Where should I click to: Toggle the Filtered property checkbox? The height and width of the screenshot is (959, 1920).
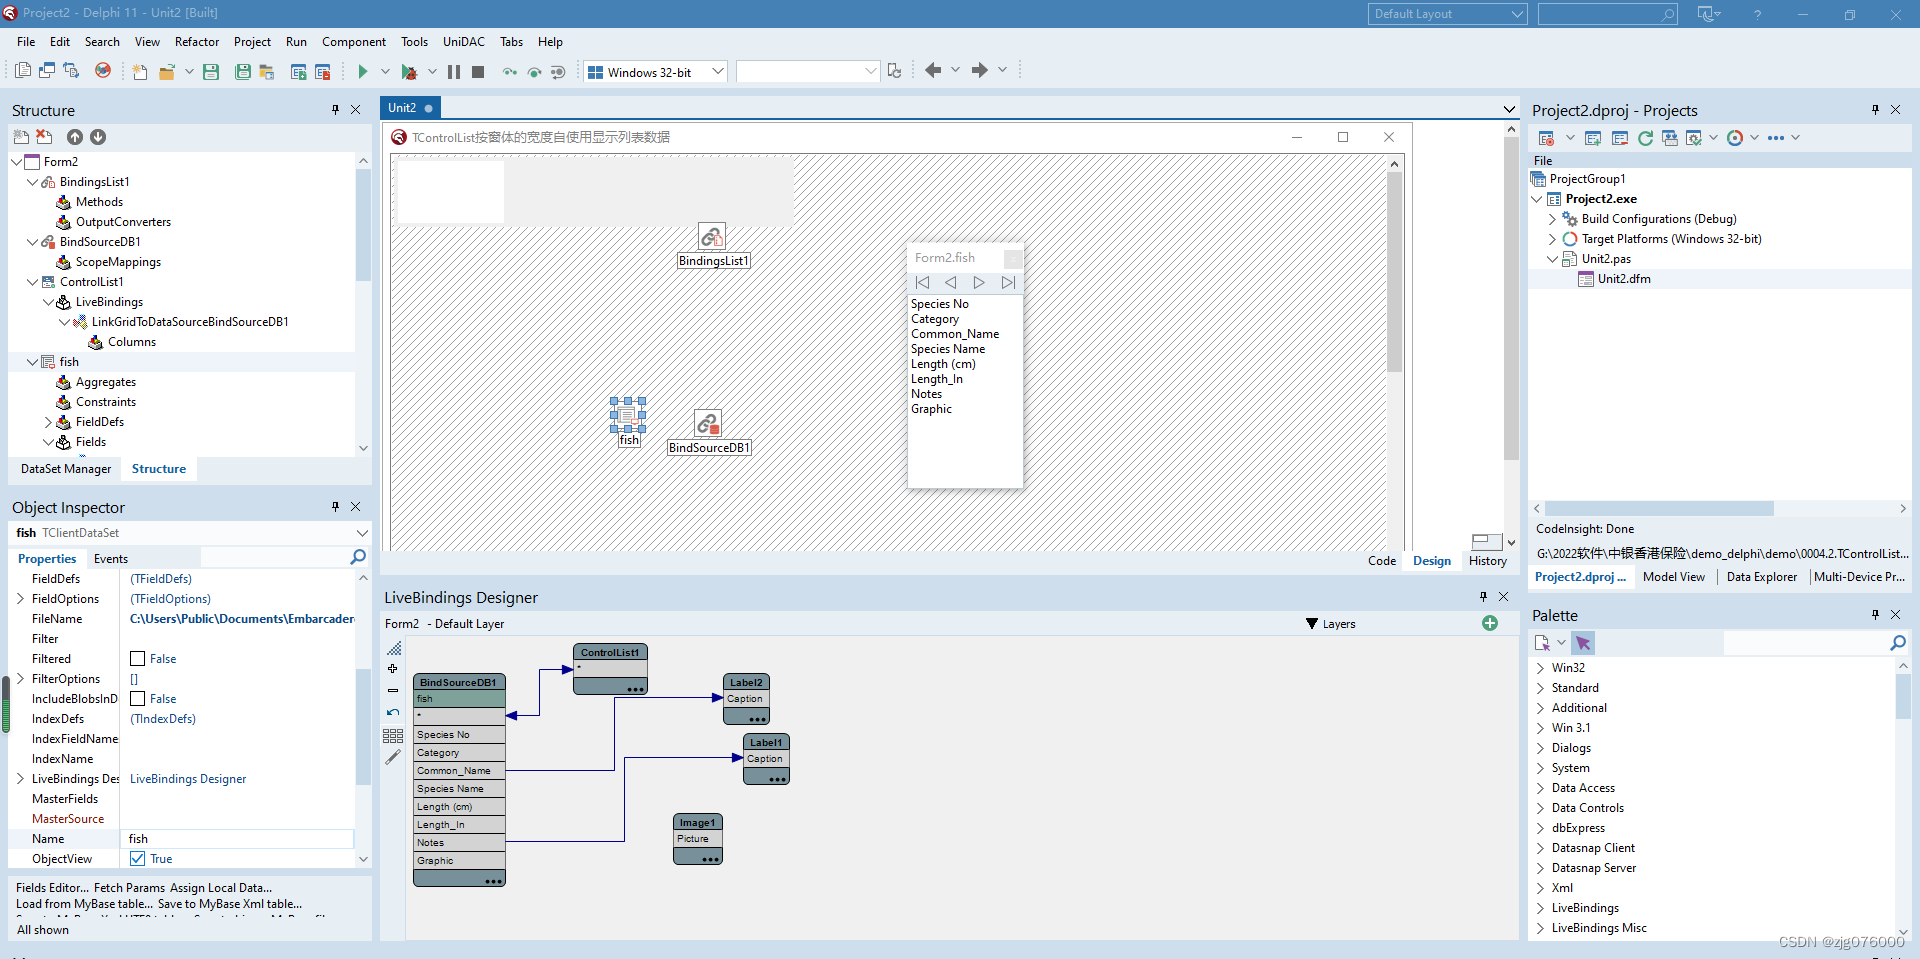click(138, 659)
